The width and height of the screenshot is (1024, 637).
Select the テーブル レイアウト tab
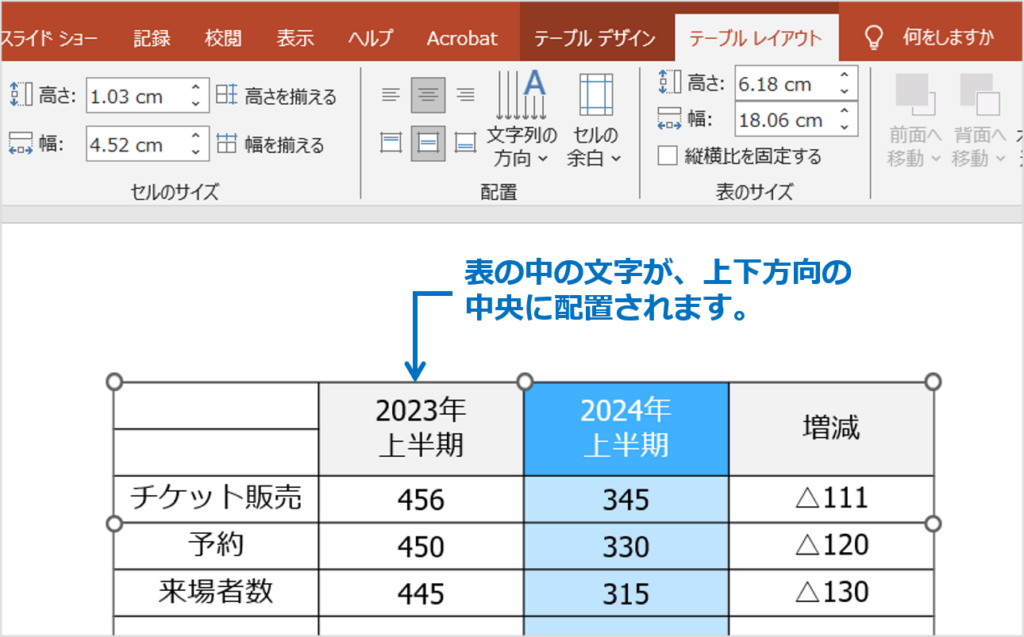click(756, 39)
